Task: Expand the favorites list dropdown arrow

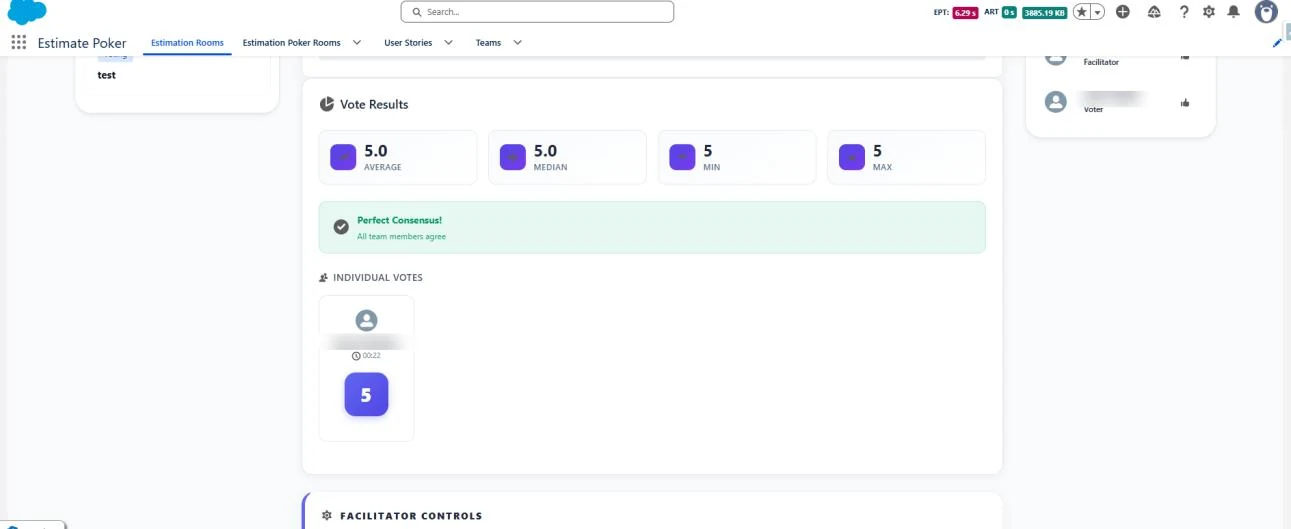Action: (x=1097, y=12)
